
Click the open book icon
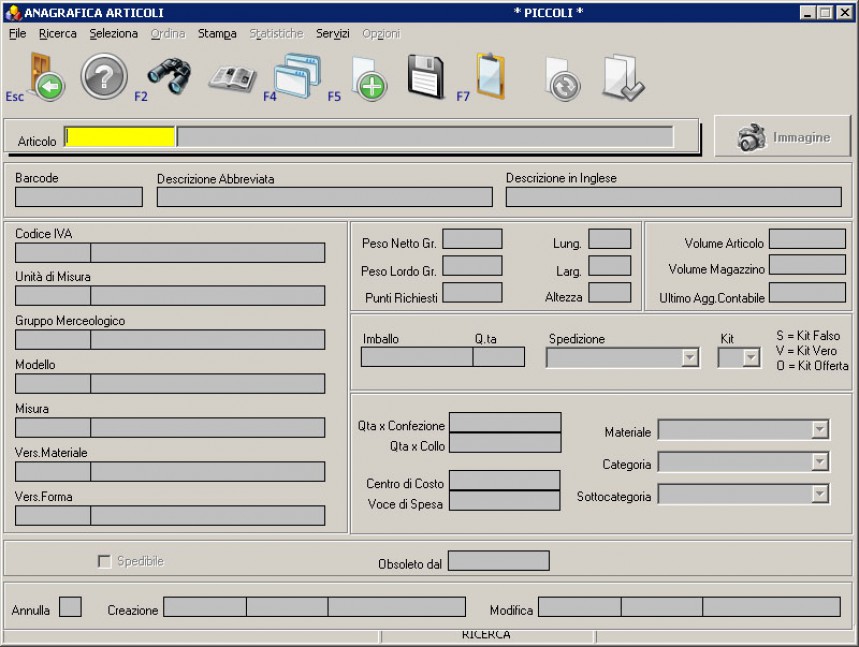[232, 78]
